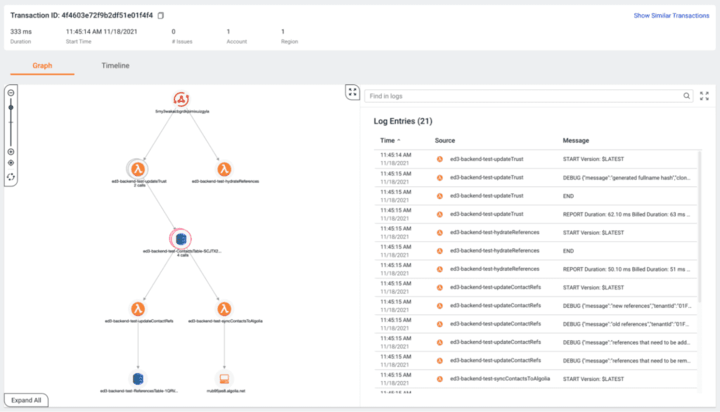Click the Log Entries (21) heading

tap(403, 121)
